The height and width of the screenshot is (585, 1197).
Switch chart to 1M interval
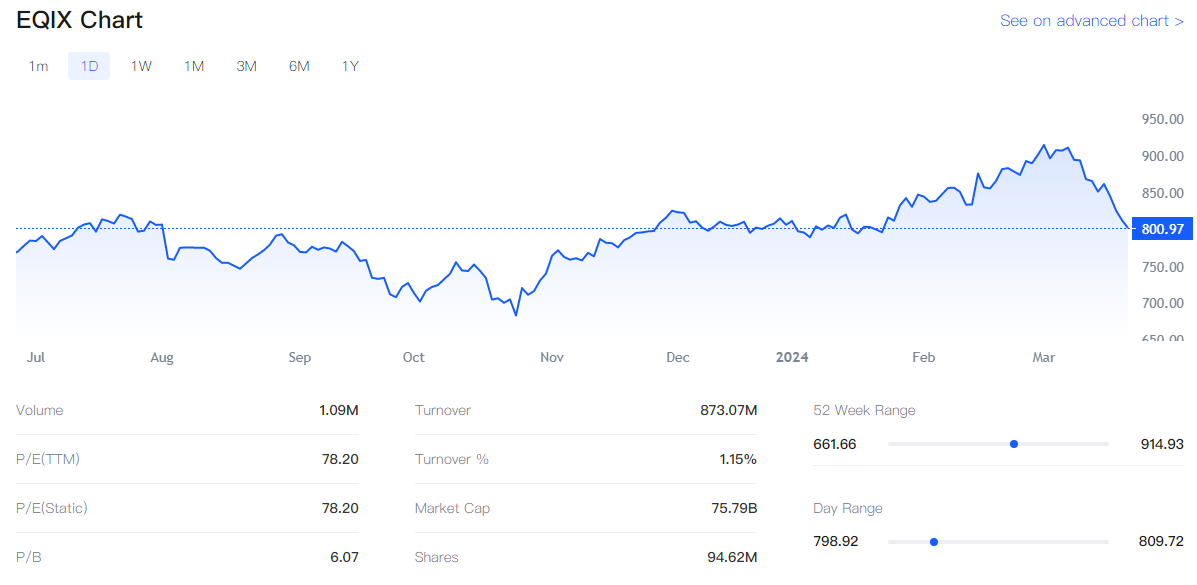194,66
